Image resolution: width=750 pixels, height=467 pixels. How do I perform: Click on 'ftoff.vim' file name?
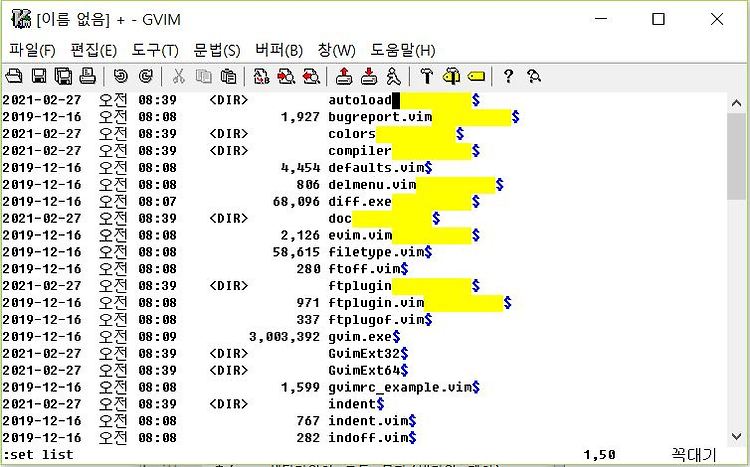[364, 269]
